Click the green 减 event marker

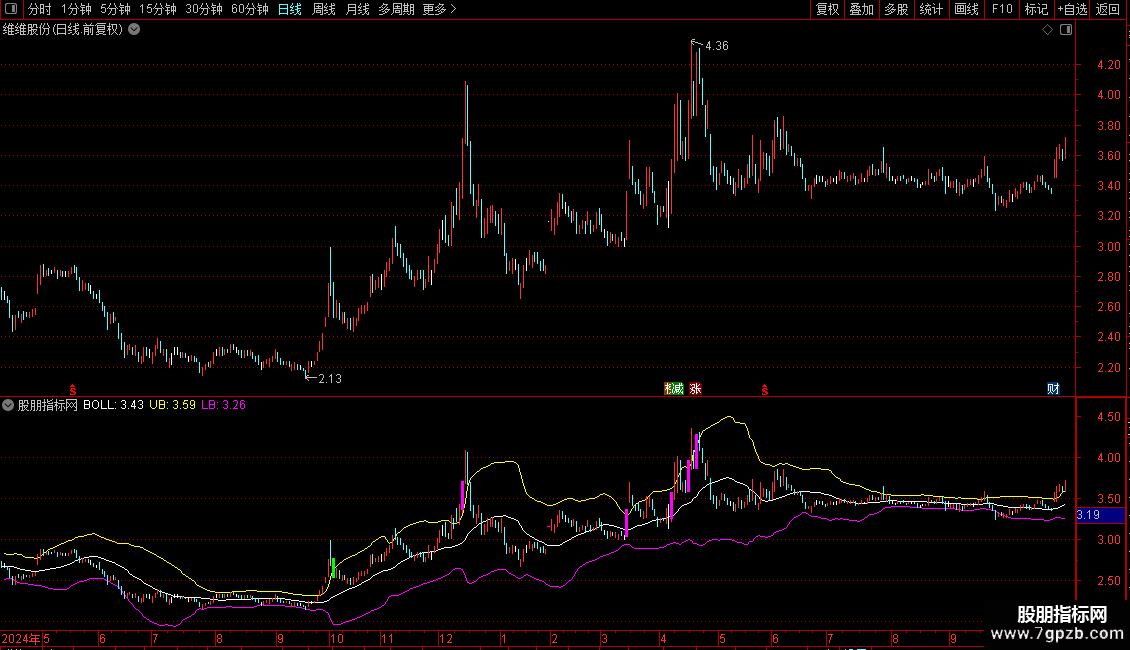[677, 388]
